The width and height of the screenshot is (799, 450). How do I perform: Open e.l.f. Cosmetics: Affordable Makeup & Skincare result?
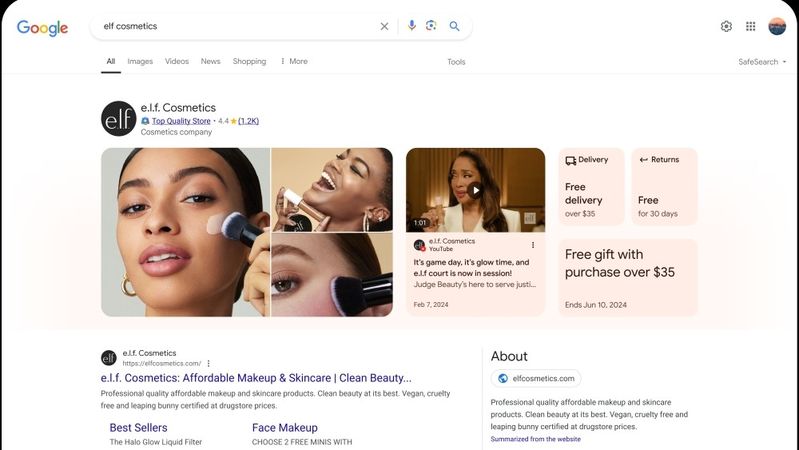click(256, 378)
